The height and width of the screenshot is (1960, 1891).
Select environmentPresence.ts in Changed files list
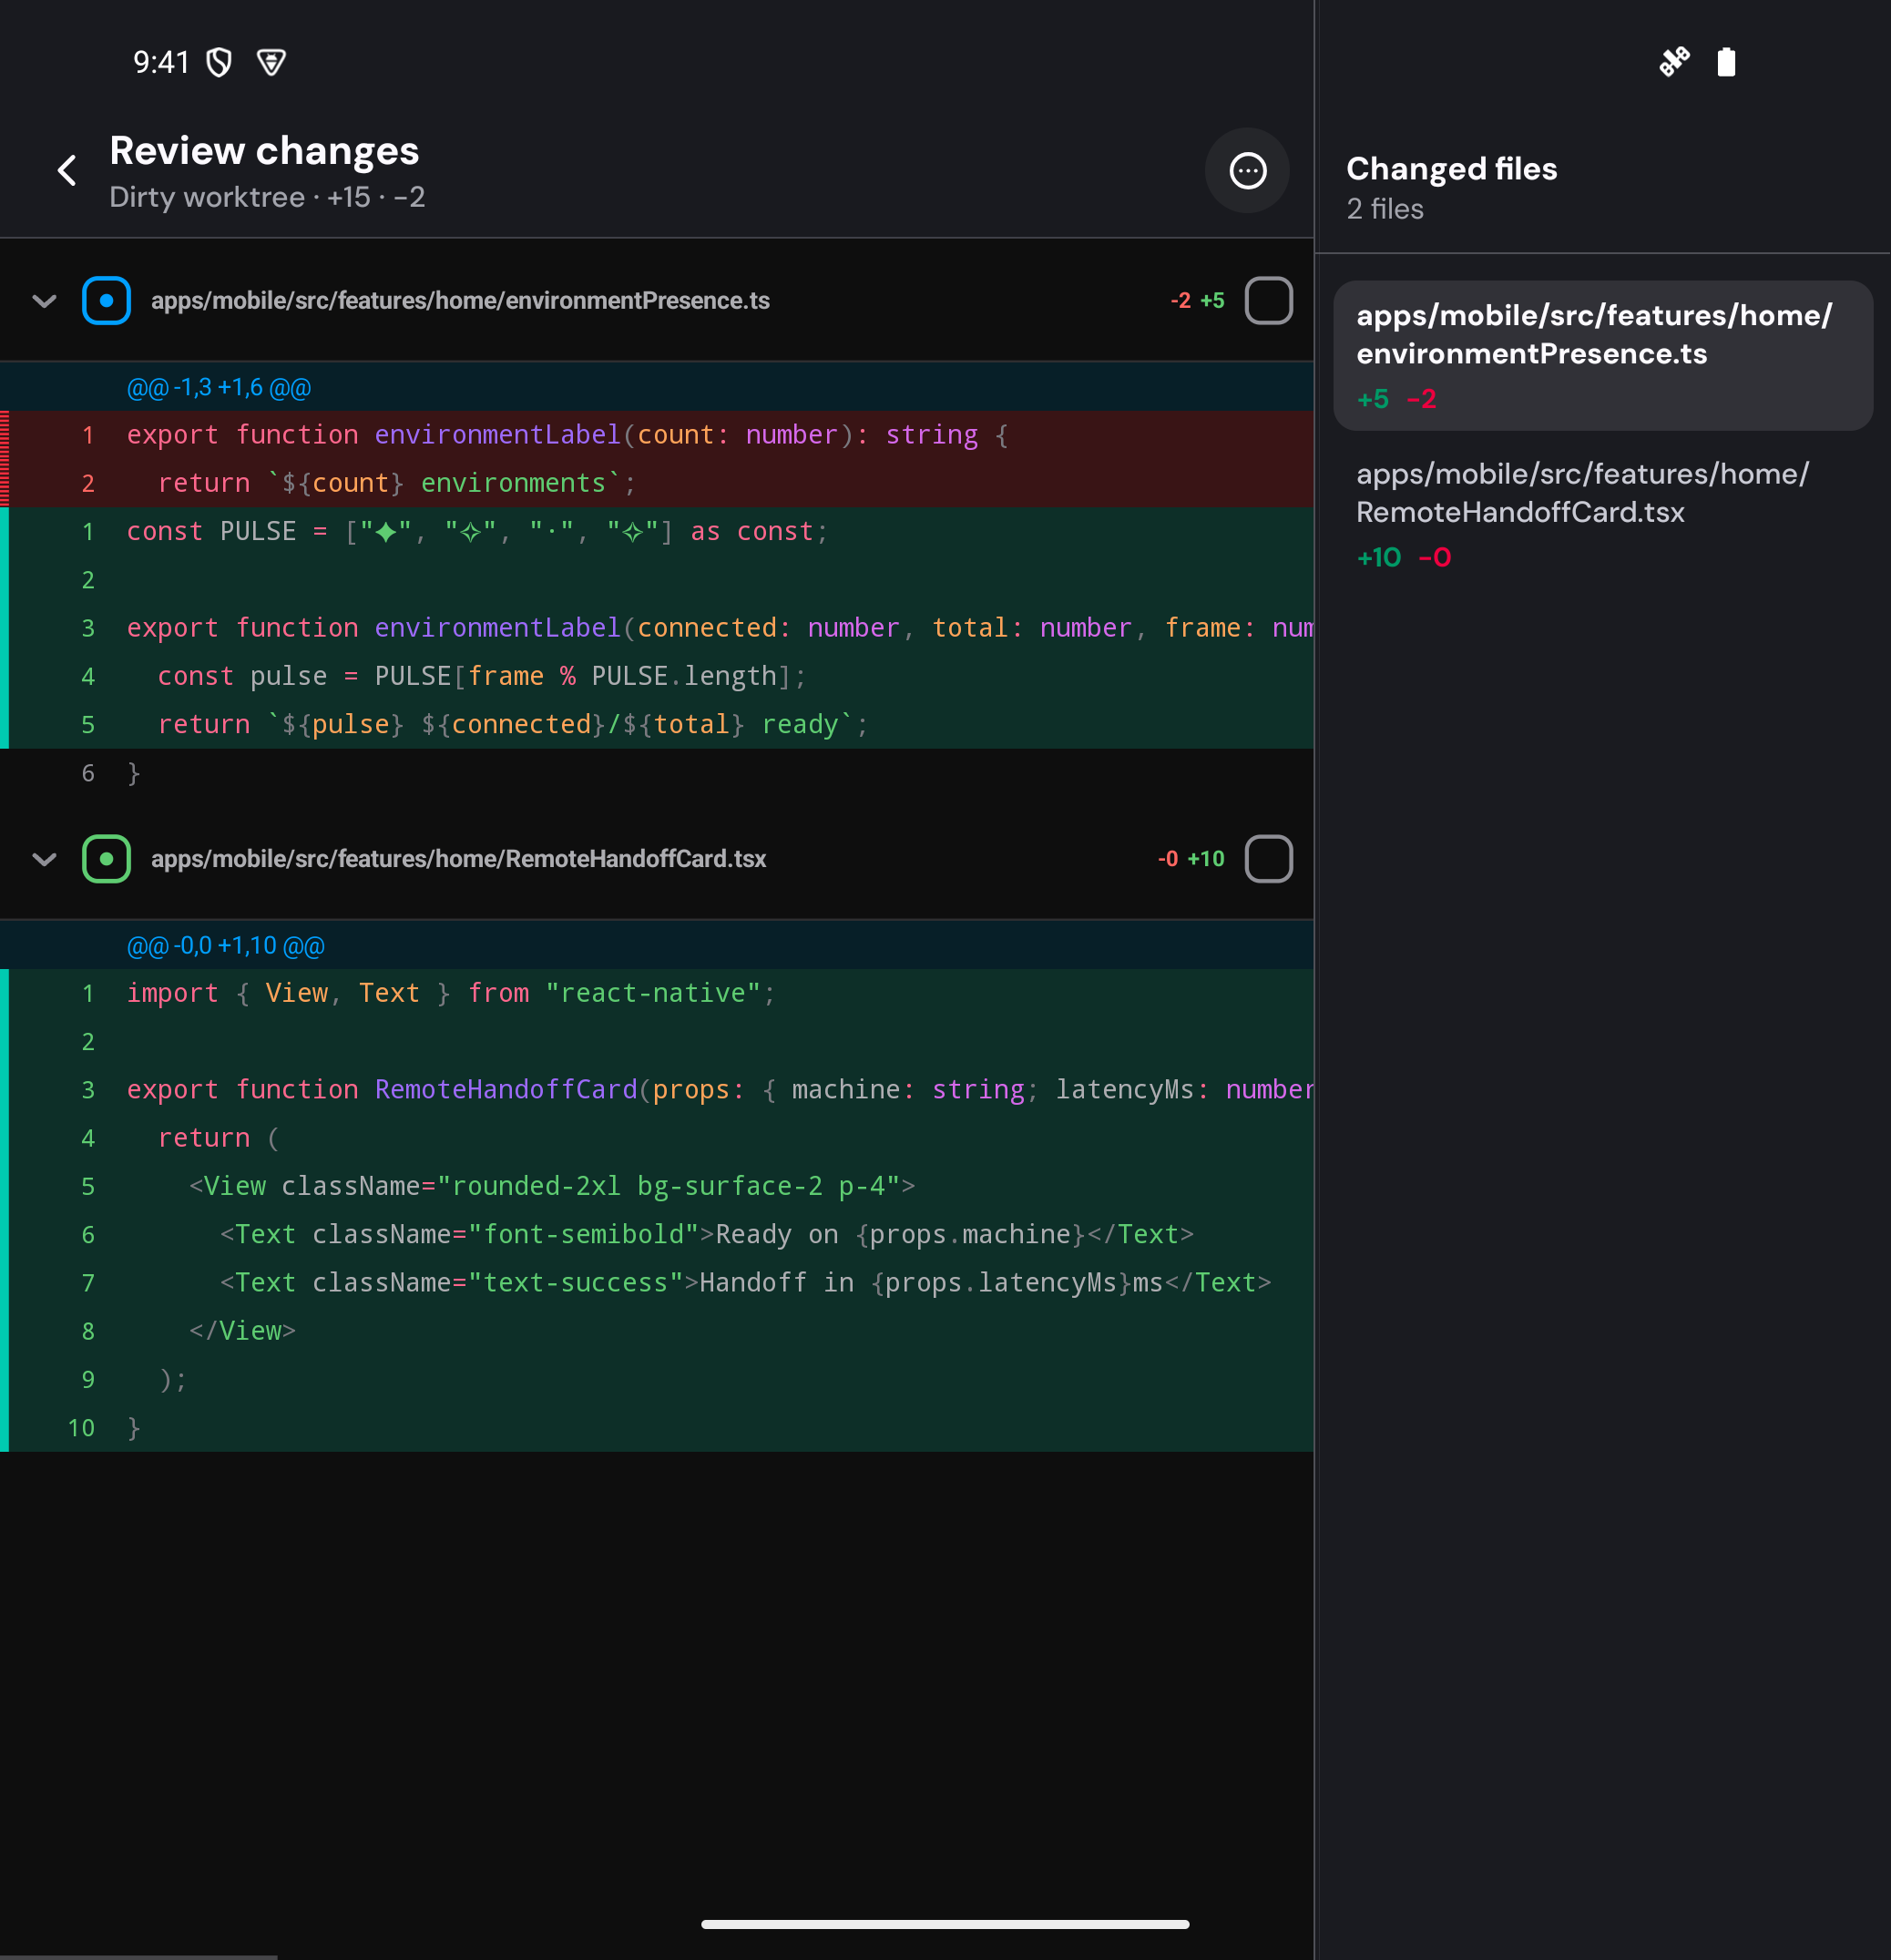click(1603, 355)
